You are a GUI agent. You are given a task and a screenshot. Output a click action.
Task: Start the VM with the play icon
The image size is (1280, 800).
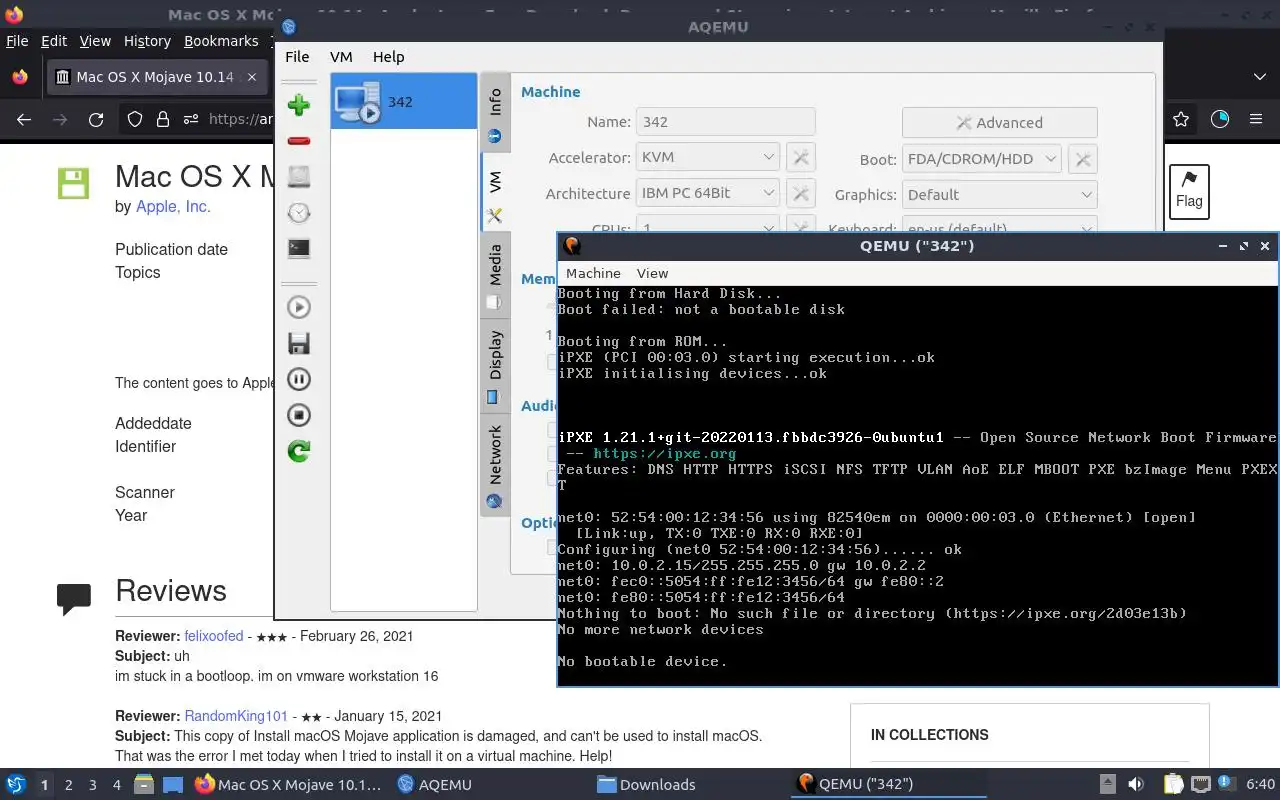click(x=298, y=307)
